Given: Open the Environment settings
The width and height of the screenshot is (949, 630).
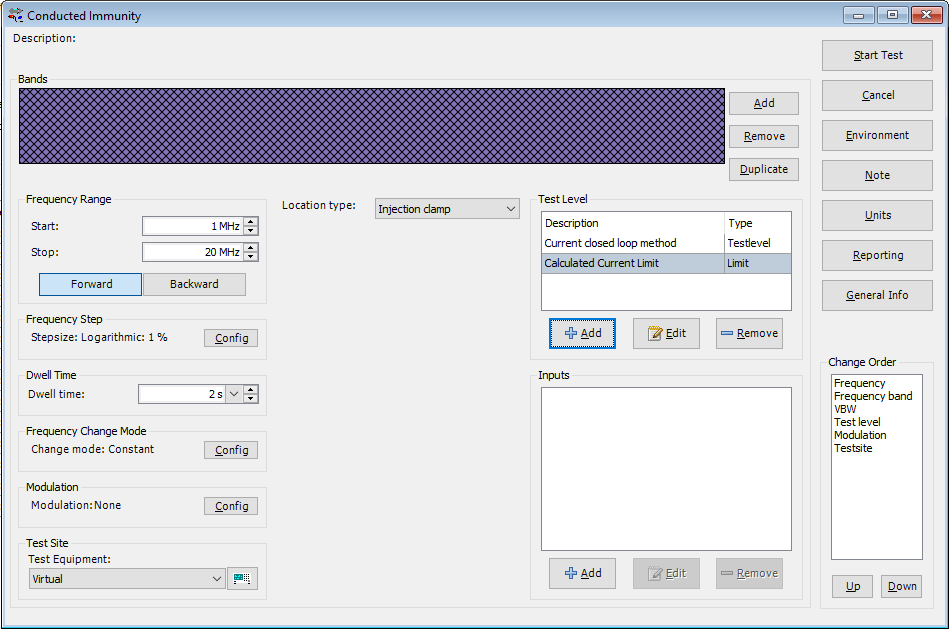Looking at the screenshot, I should (876, 135).
